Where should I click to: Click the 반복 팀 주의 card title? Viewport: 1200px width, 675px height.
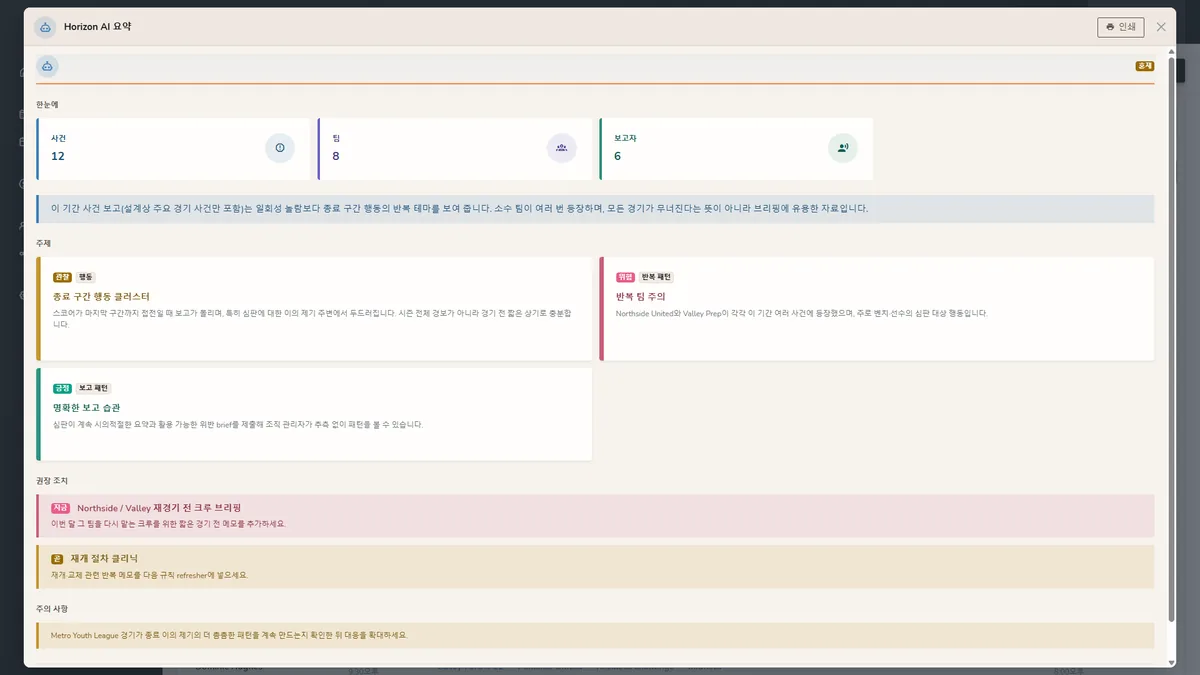[641, 297]
